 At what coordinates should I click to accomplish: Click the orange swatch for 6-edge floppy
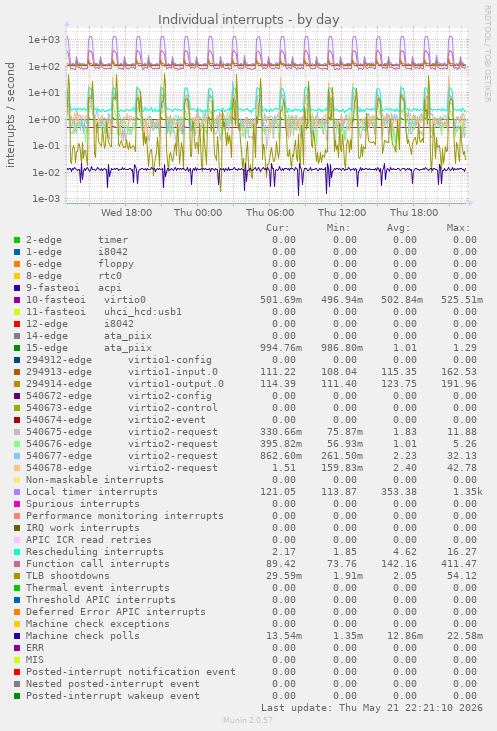[17, 264]
